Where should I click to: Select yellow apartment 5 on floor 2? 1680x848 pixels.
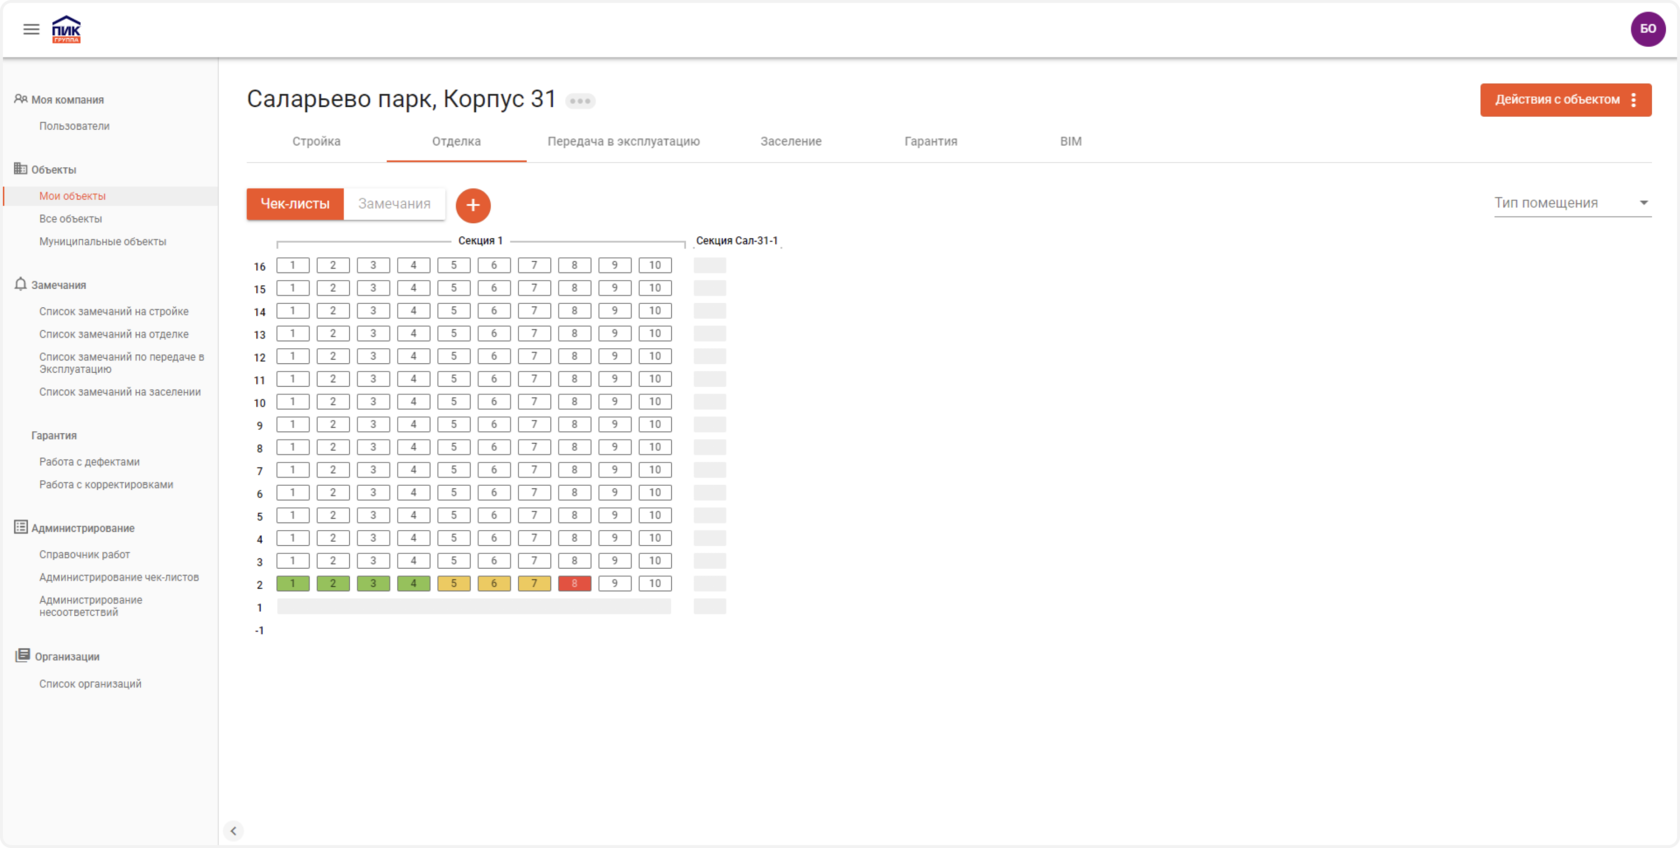click(x=454, y=584)
